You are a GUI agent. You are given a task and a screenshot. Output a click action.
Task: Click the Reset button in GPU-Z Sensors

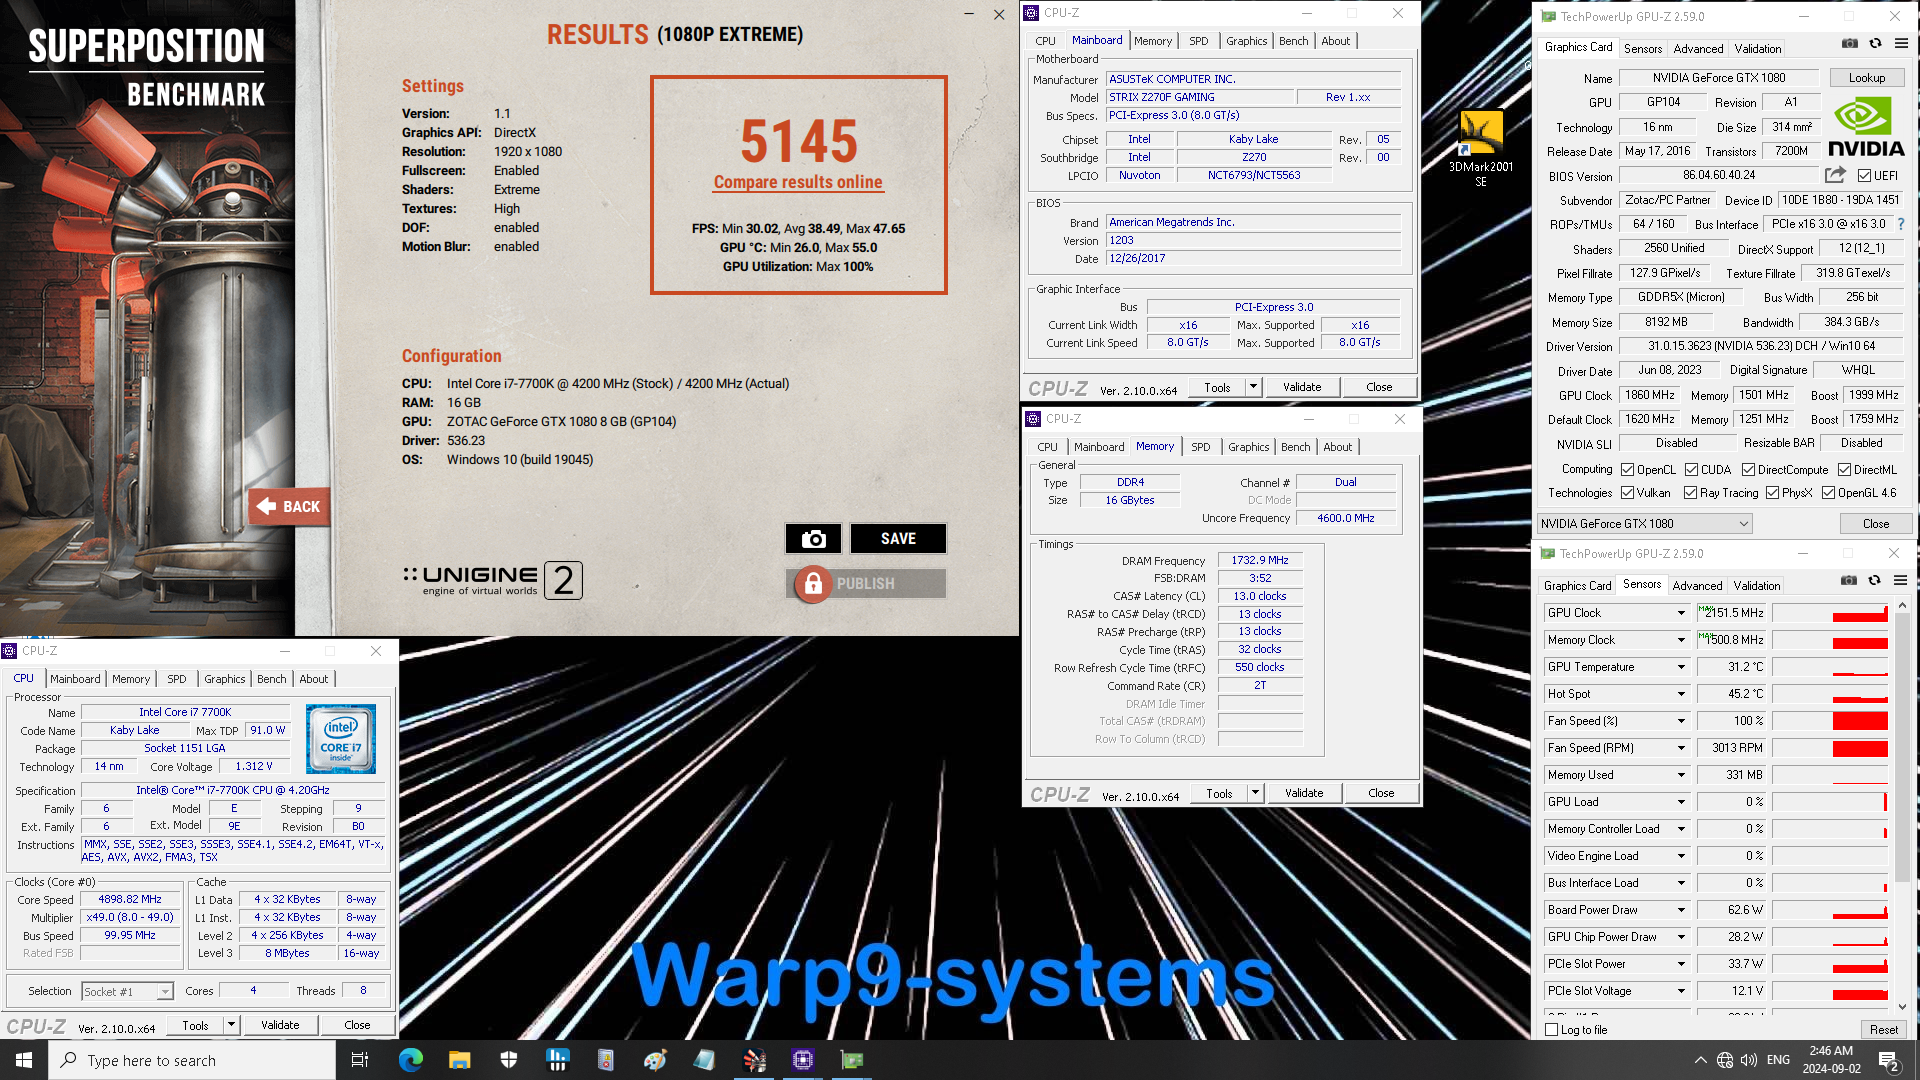coord(1883,1030)
